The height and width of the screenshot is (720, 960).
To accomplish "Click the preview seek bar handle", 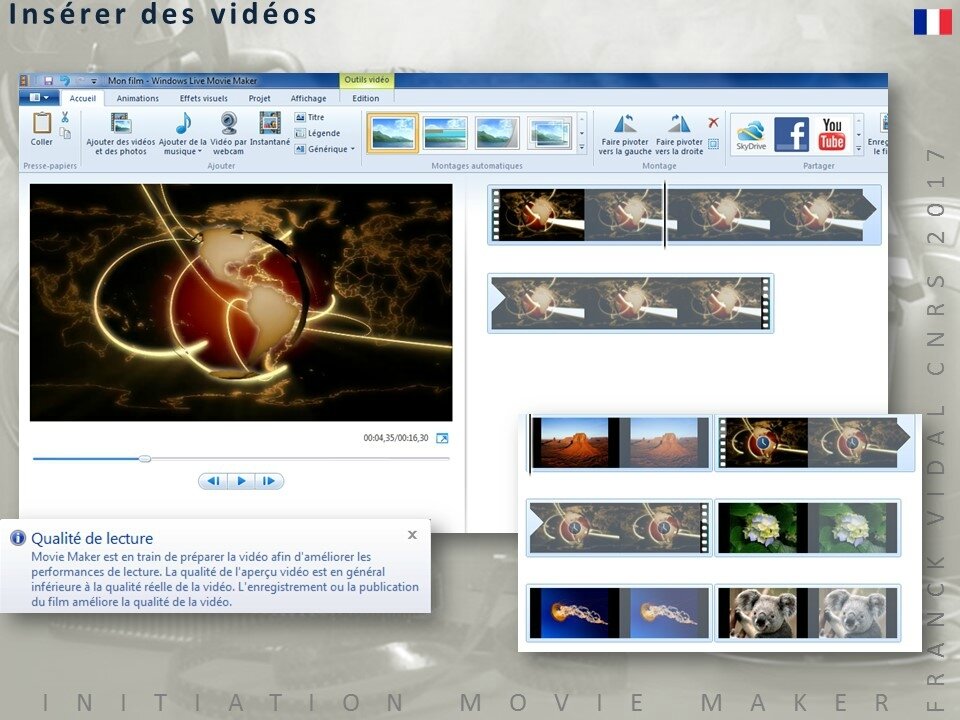I will point(144,459).
